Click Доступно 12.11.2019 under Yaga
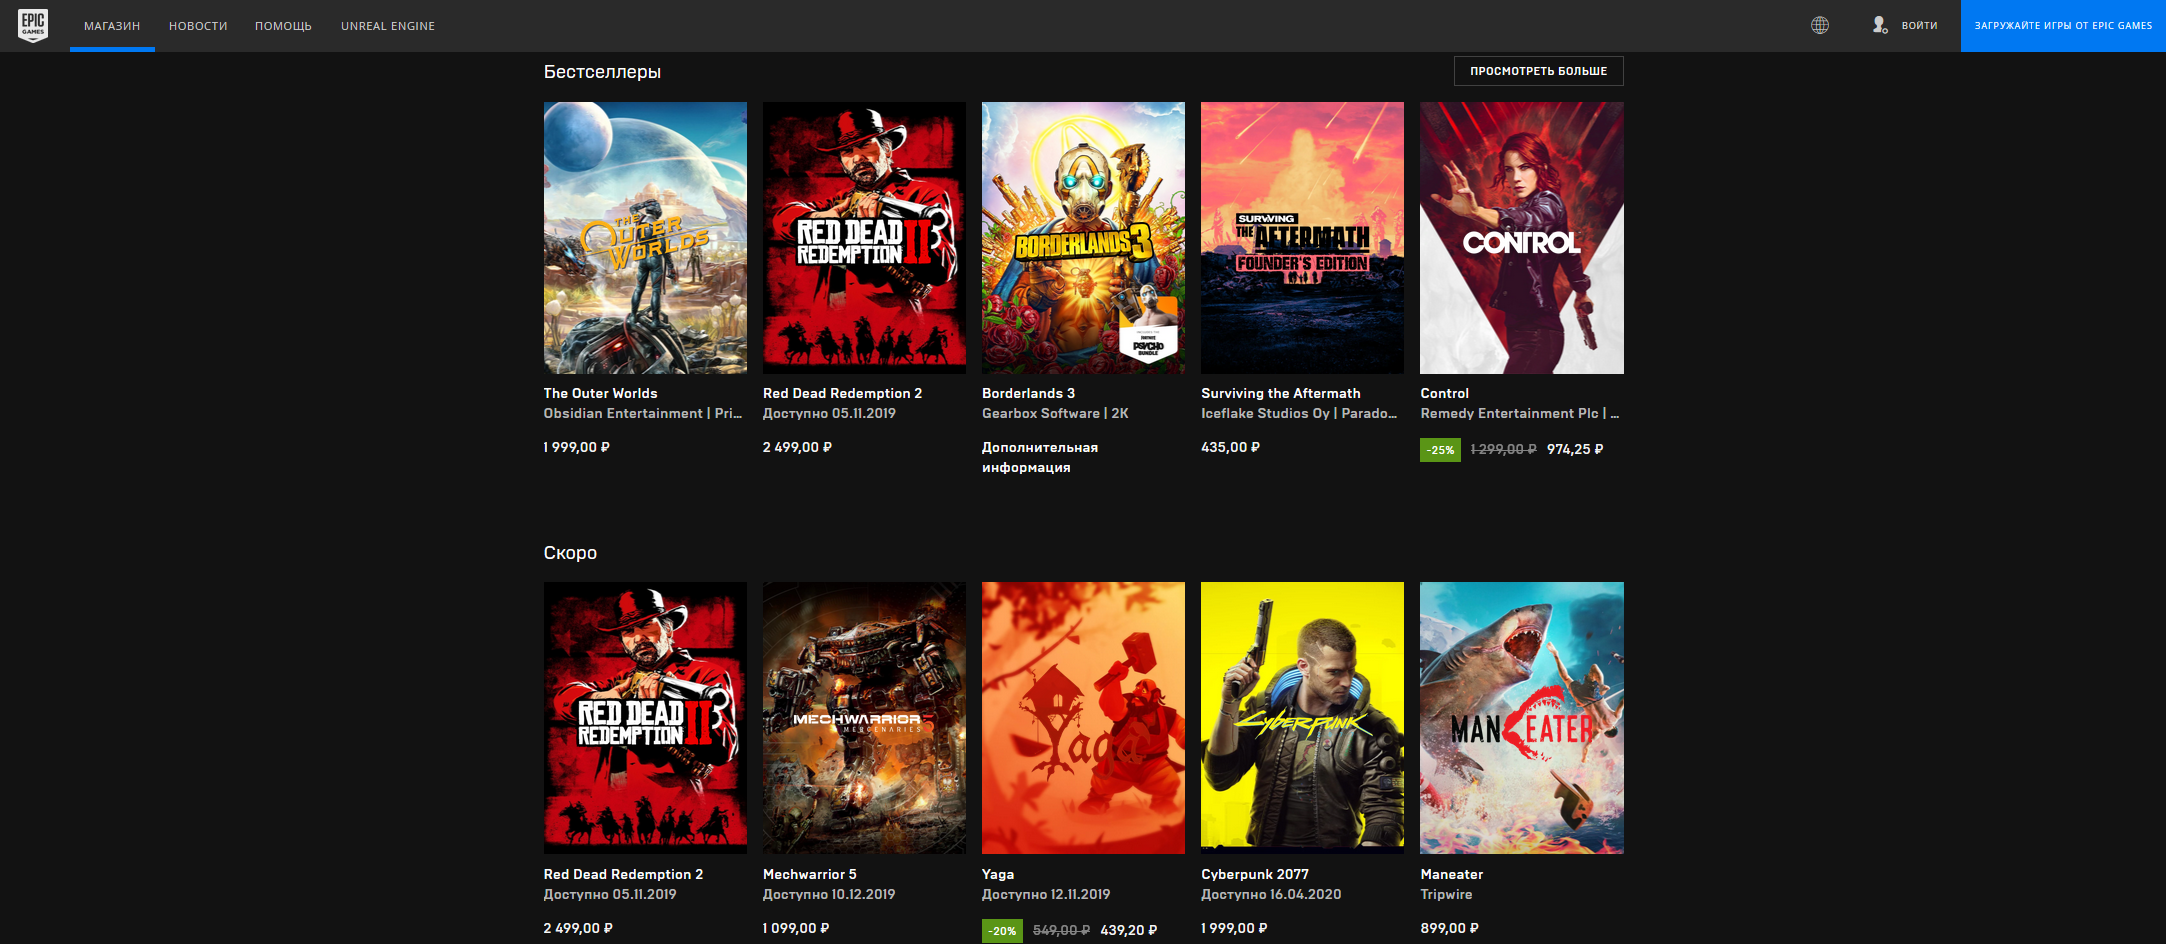Image resolution: width=2166 pixels, height=944 pixels. click(1046, 894)
